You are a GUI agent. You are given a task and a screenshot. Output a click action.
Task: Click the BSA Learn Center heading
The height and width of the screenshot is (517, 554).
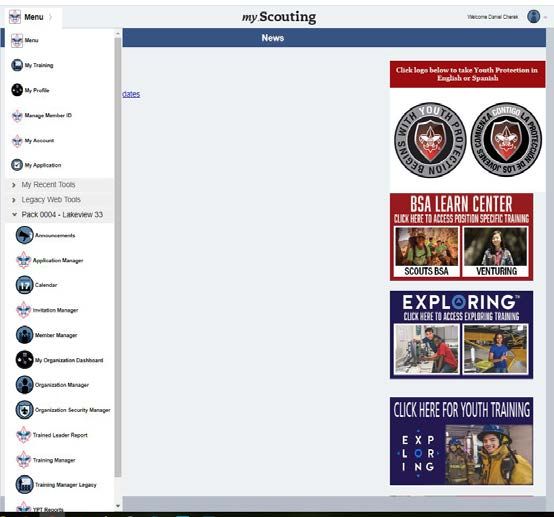tap(461, 204)
